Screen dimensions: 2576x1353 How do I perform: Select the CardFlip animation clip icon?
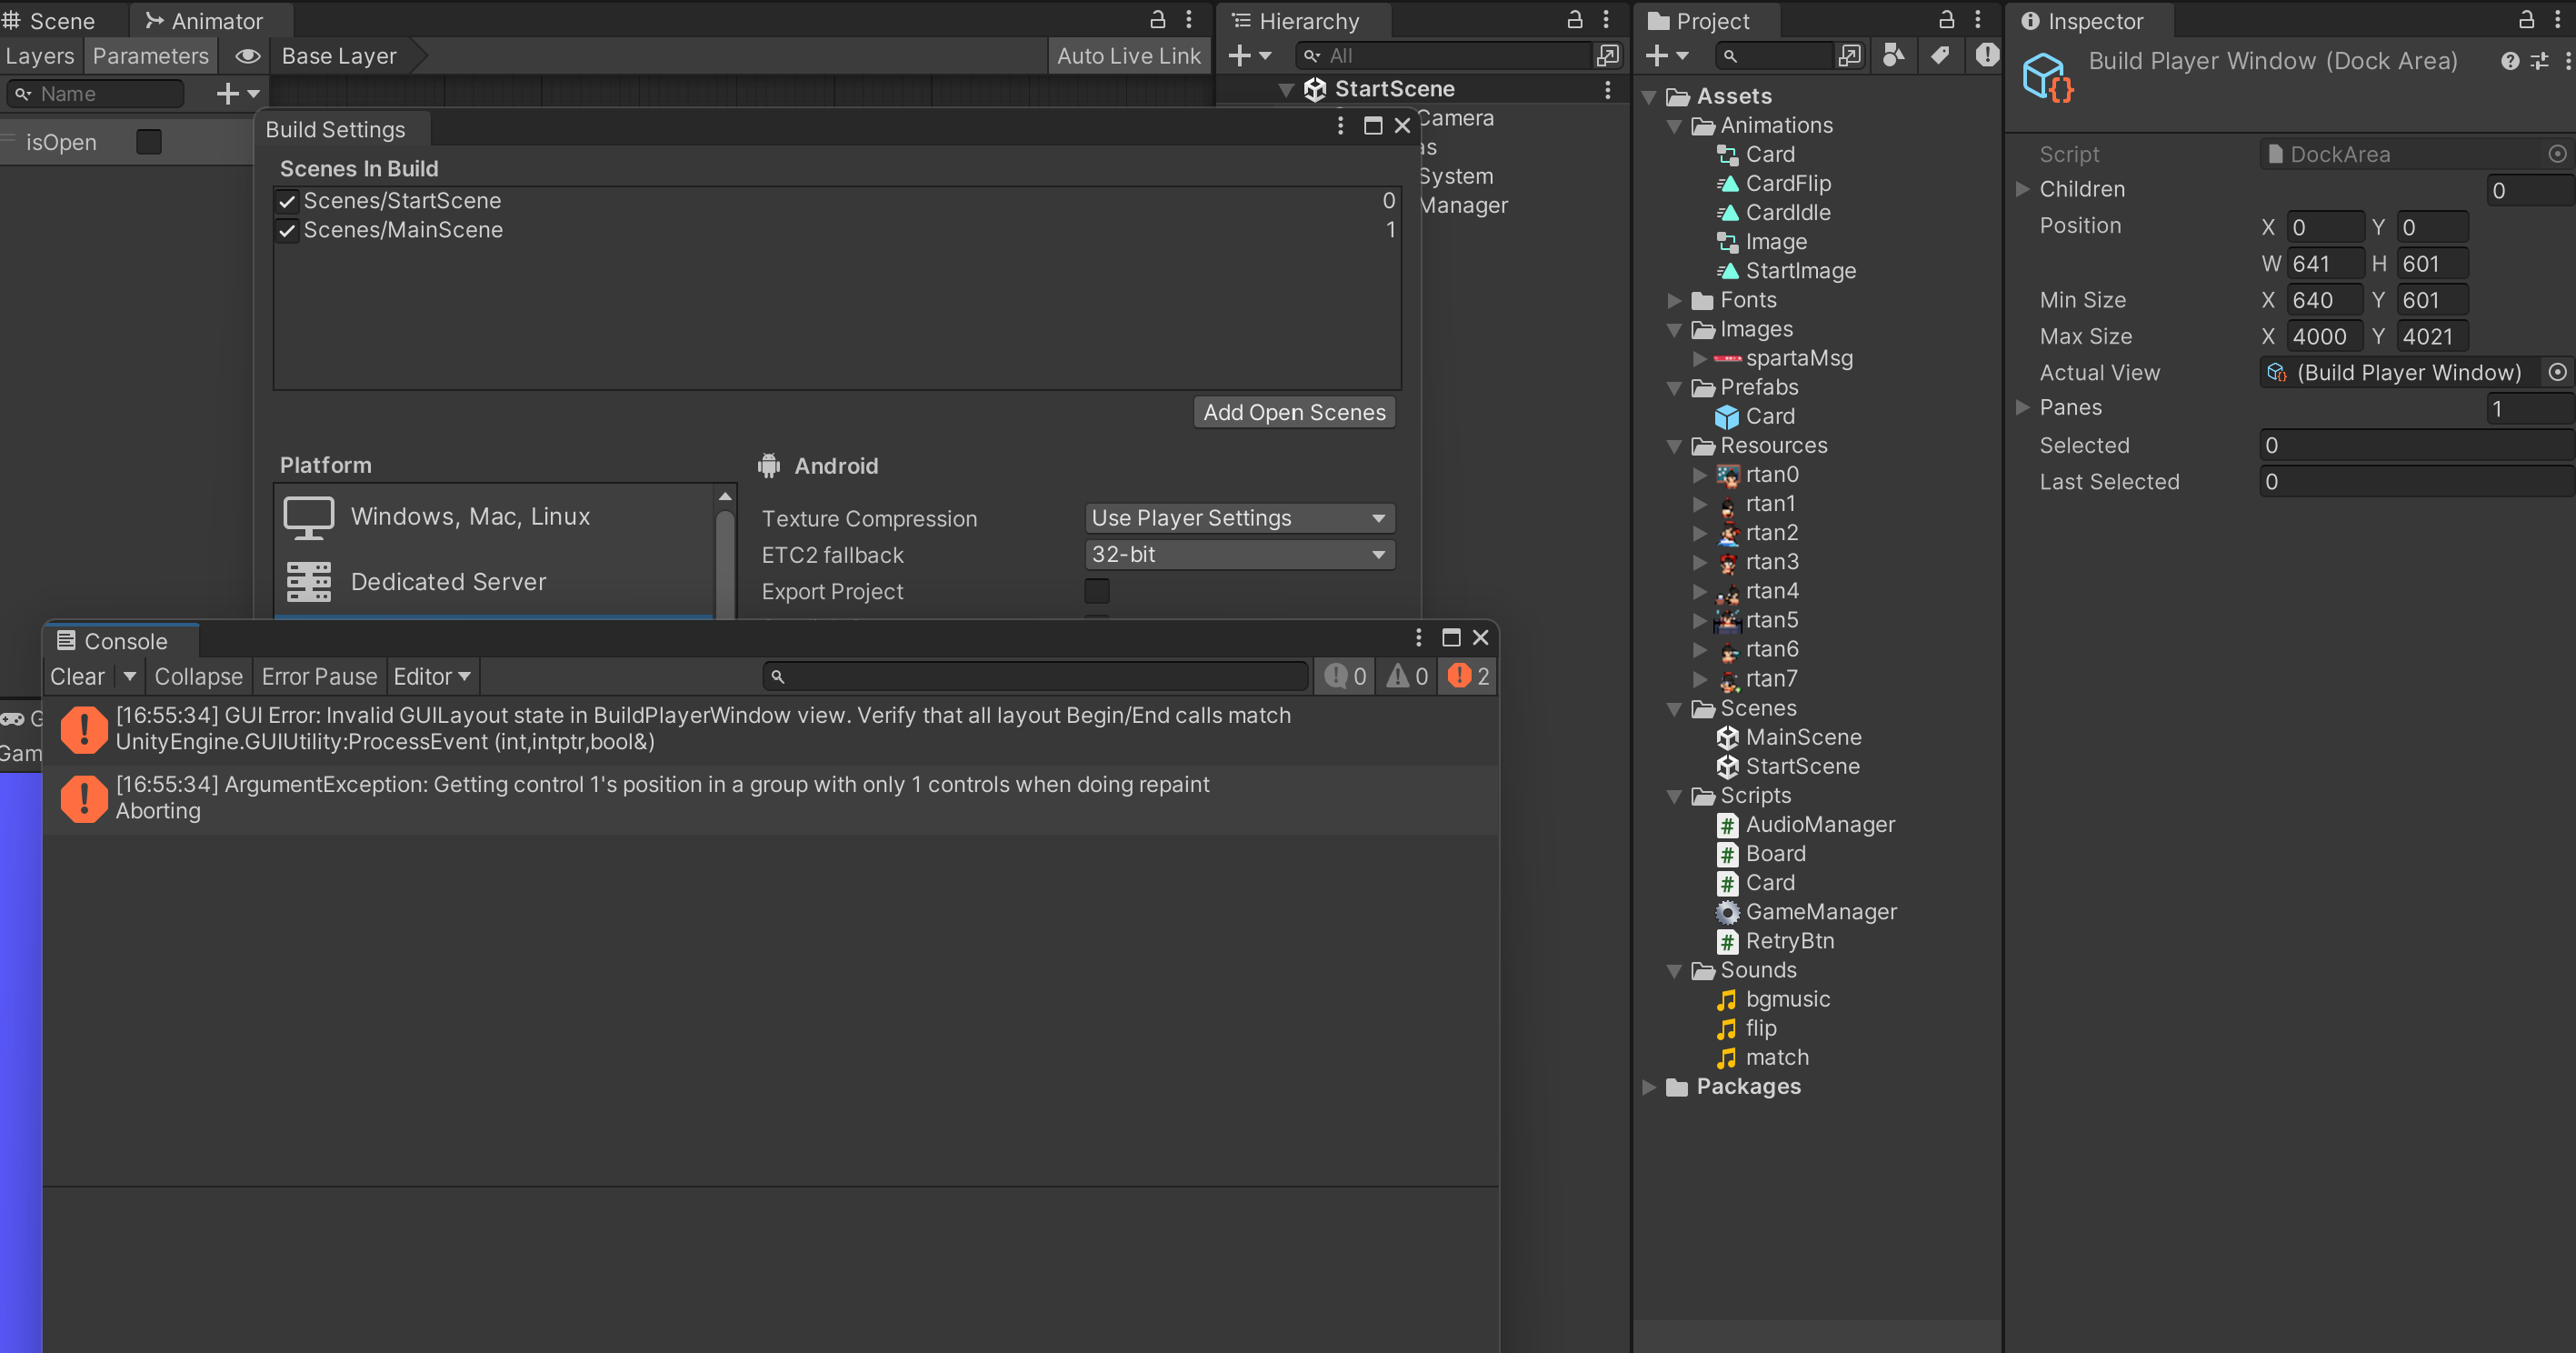click(x=1727, y=184)
